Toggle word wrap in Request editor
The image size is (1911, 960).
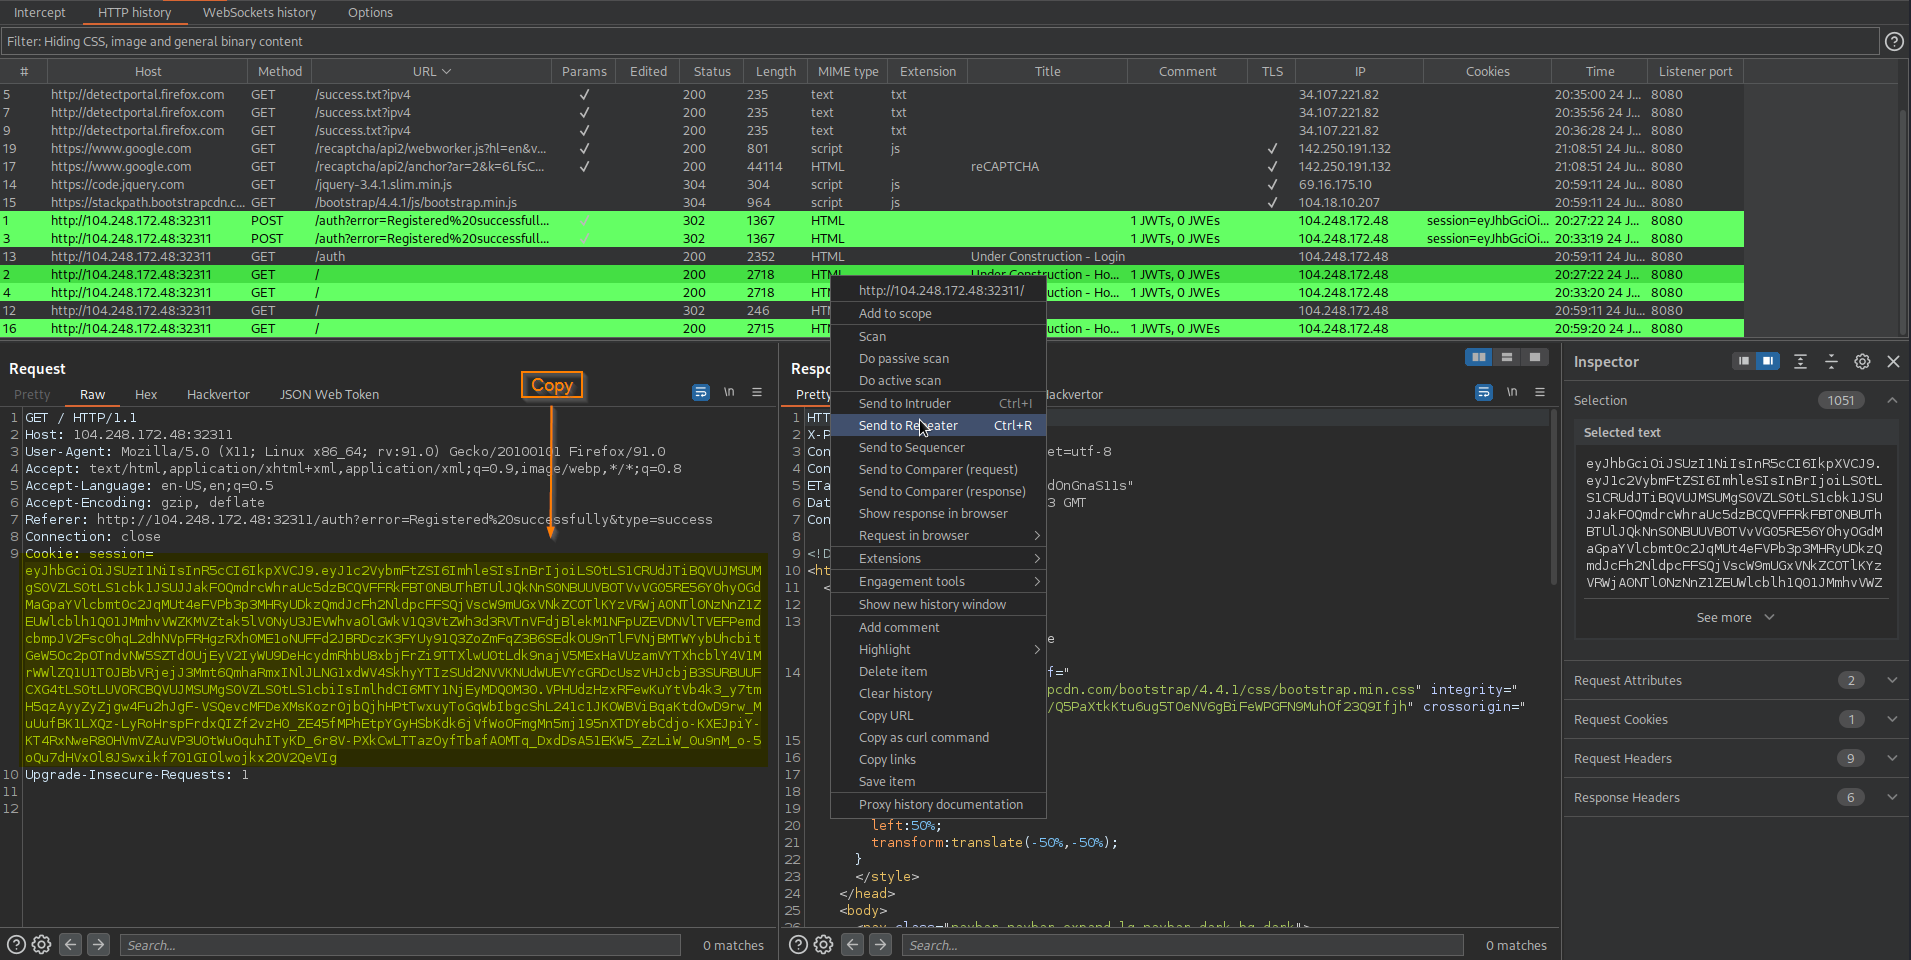pos(701,392)
